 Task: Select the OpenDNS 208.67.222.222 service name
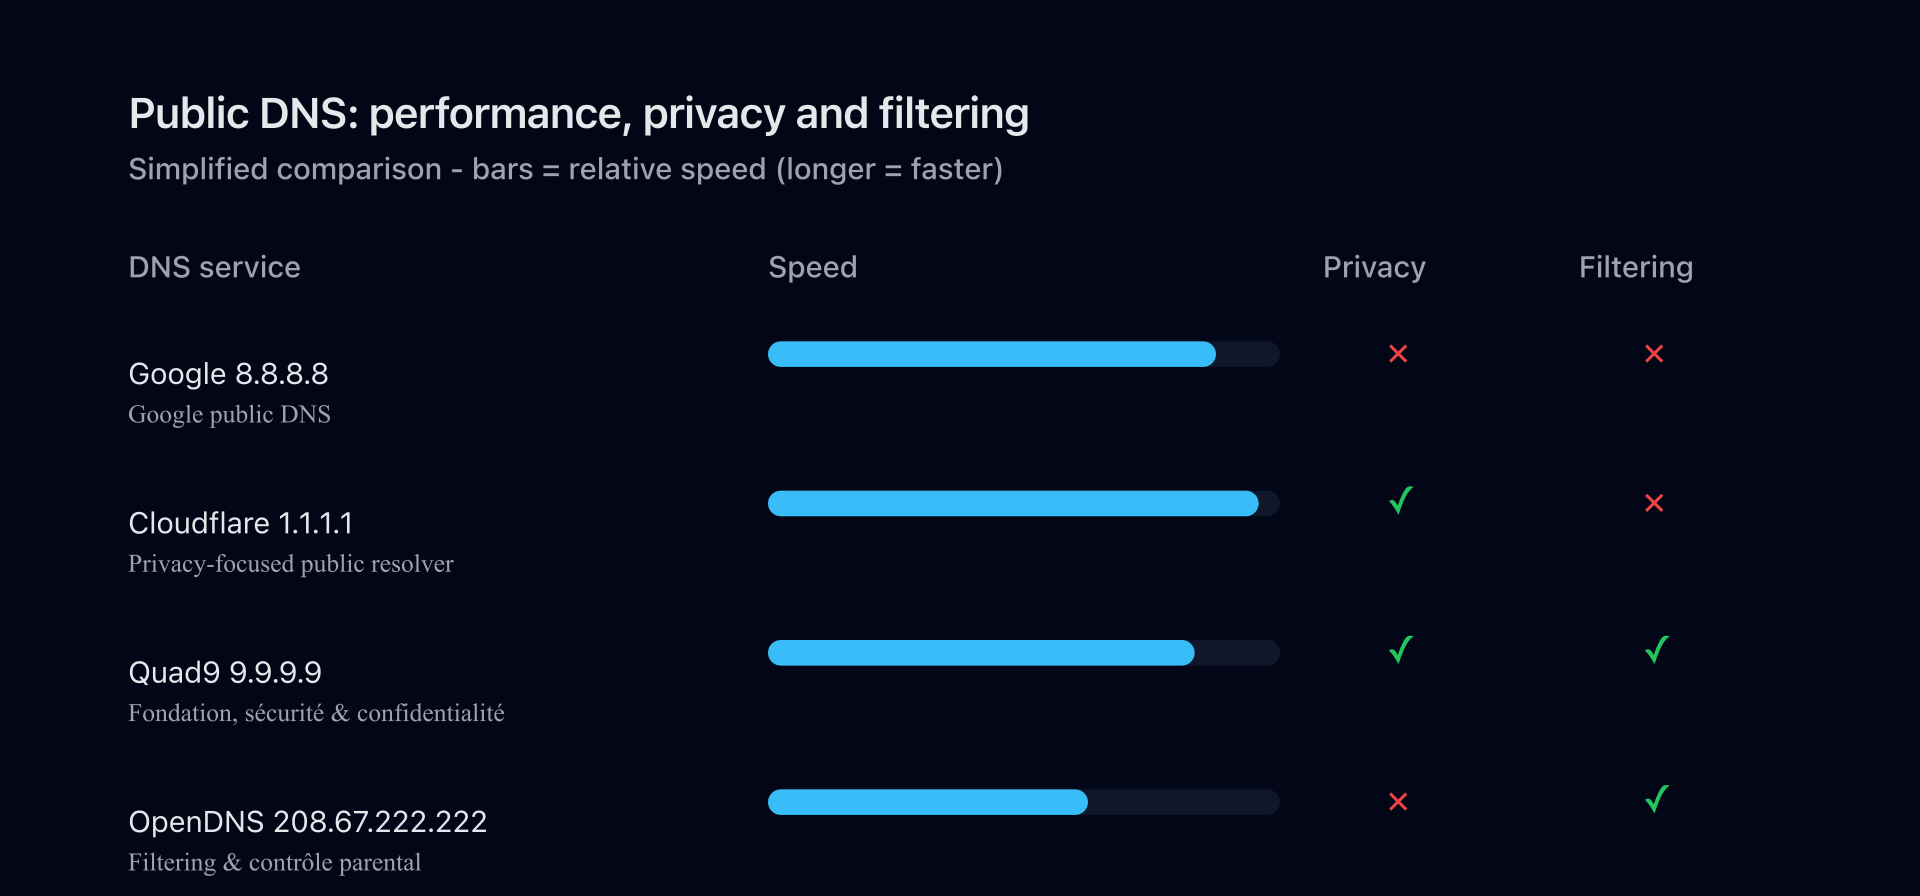click(307, 822)
